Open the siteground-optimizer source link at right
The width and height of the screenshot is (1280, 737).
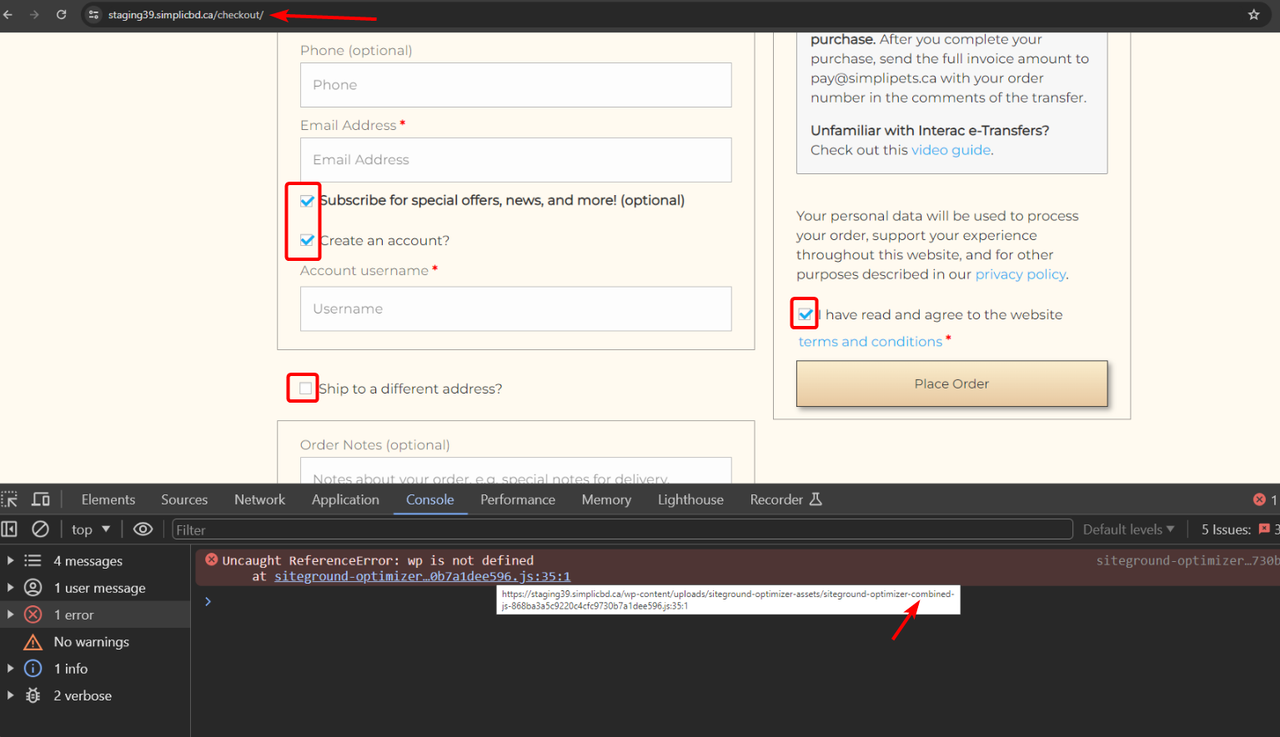tap(1188, 561)
